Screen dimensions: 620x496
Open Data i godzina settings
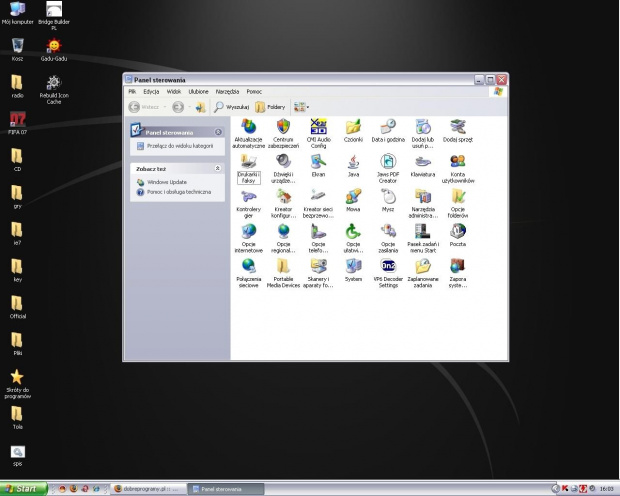pos(388,131)
